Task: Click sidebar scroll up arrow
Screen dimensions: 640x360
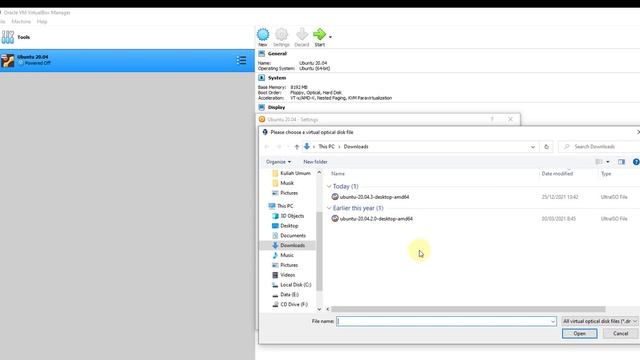Action: point(319,173)
